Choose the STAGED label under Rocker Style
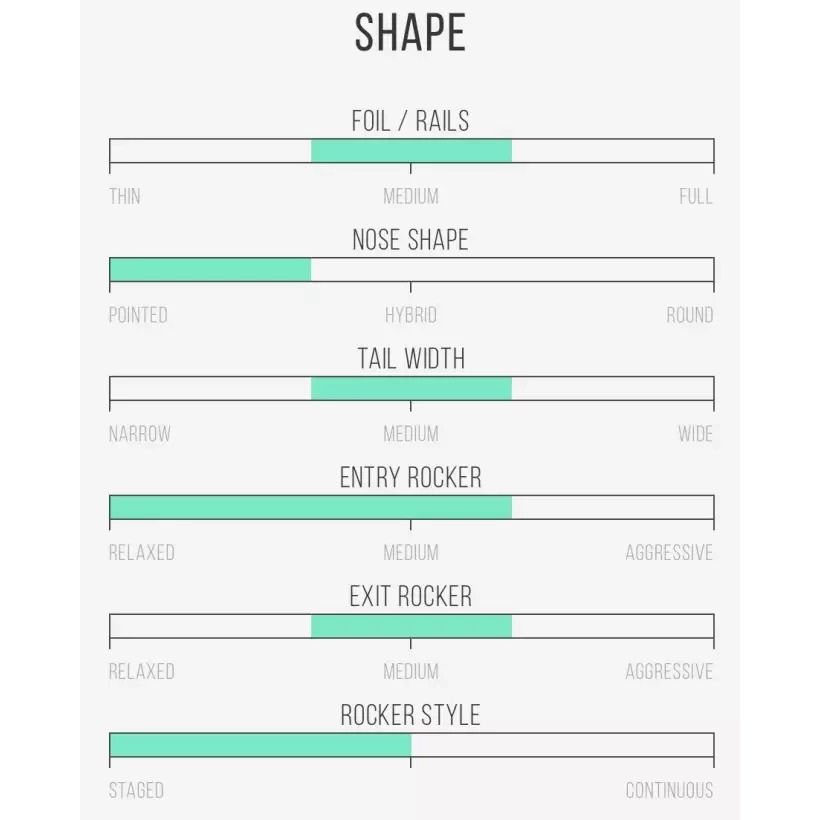This screenshot has height=820, width=820. [136, 790]
